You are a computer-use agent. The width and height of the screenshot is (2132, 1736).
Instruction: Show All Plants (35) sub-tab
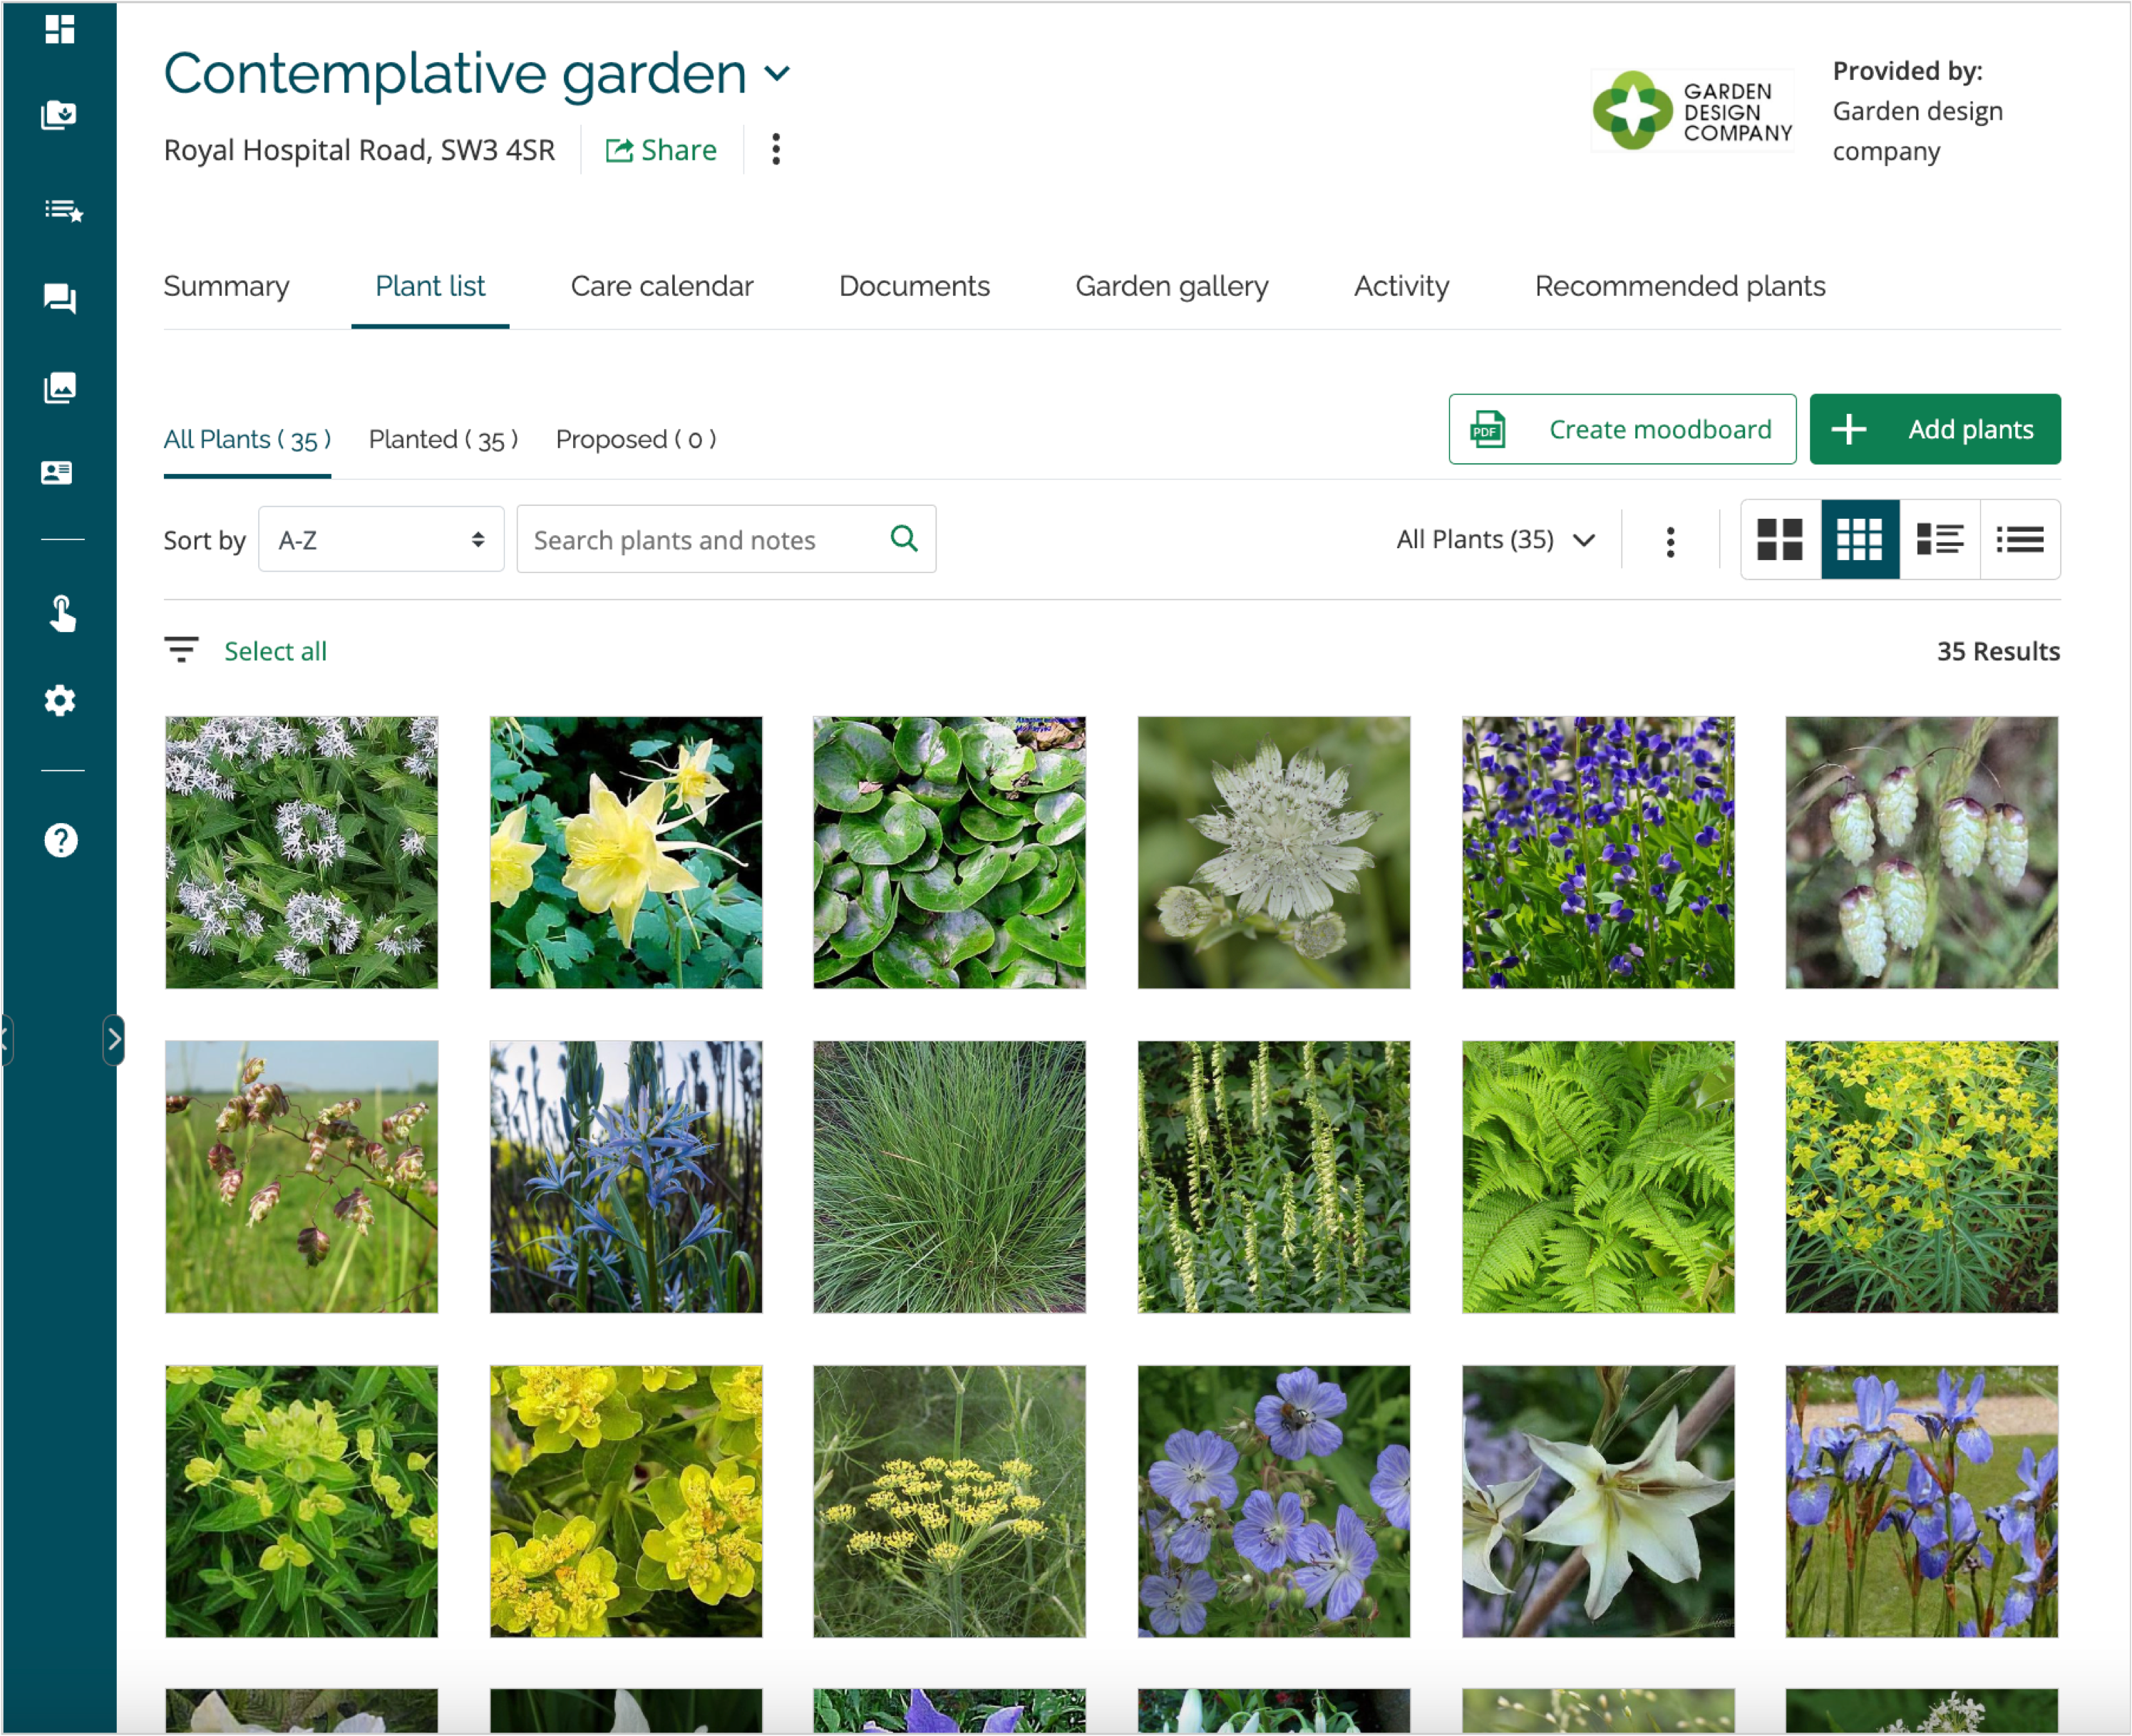pyautogui.click(x=247, y=439)
